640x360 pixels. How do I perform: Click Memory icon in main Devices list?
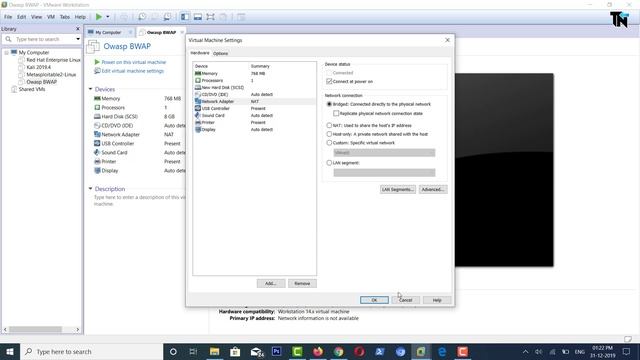coord(97,98)
